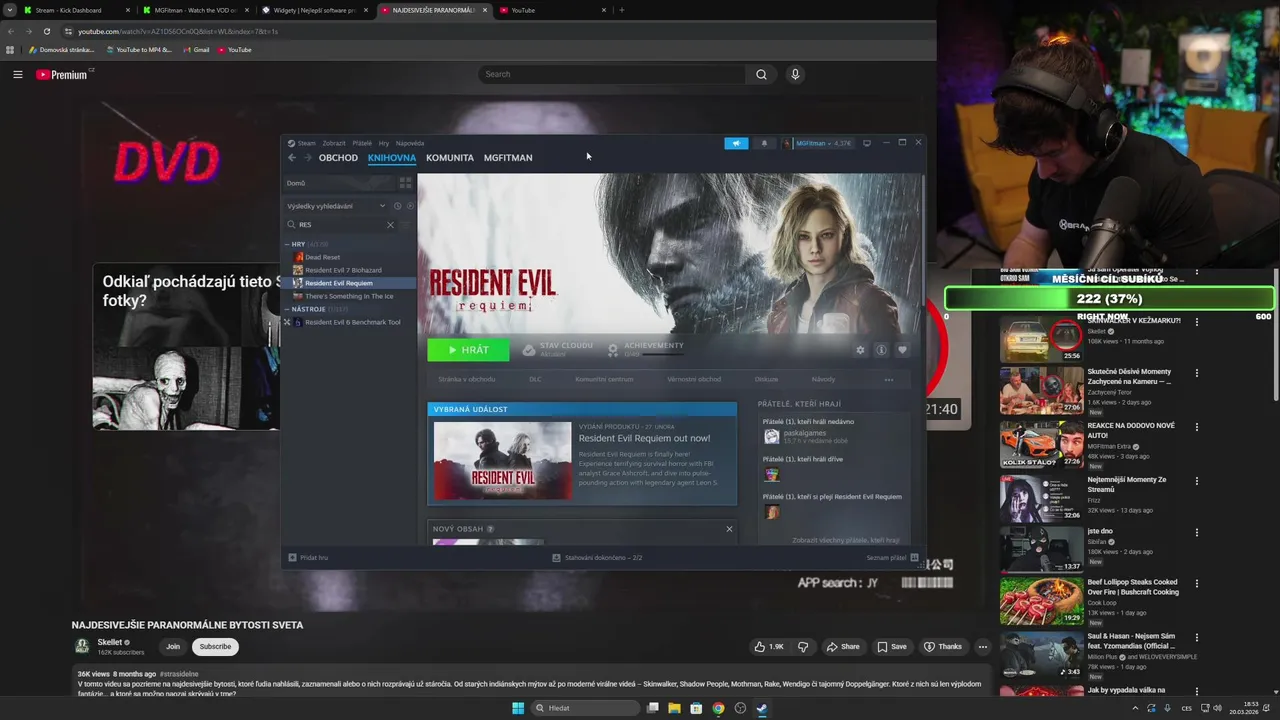Subscribe to the Skellet channel
Screen dimensions: 1280x720
[x=215, y=647]
